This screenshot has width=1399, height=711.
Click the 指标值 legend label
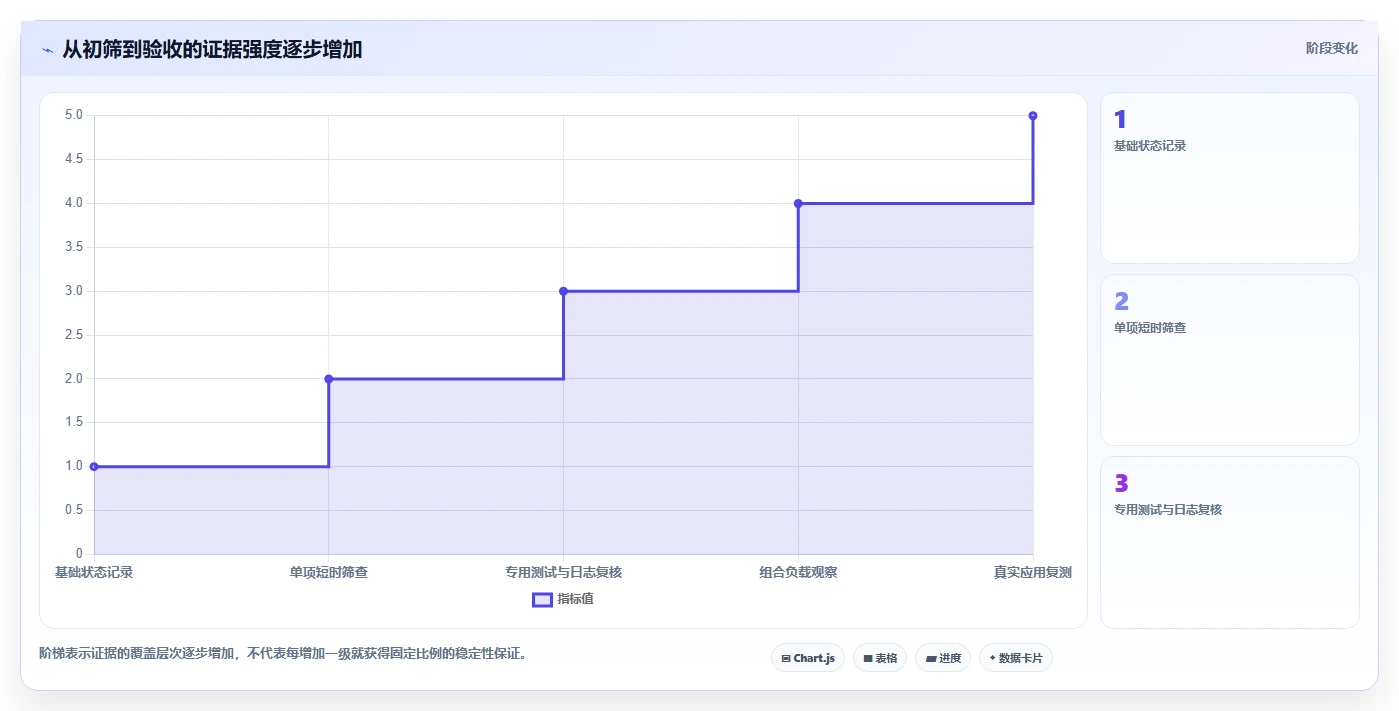coord(576,599)
